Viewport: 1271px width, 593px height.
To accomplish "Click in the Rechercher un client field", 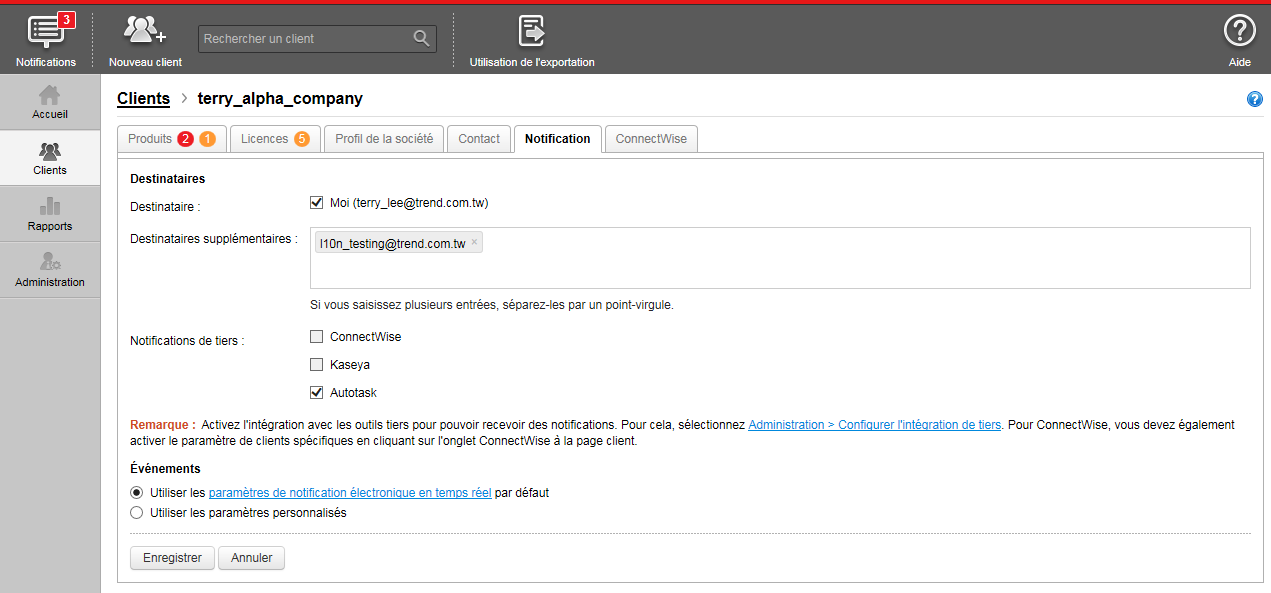I will [x=305, y=39].
